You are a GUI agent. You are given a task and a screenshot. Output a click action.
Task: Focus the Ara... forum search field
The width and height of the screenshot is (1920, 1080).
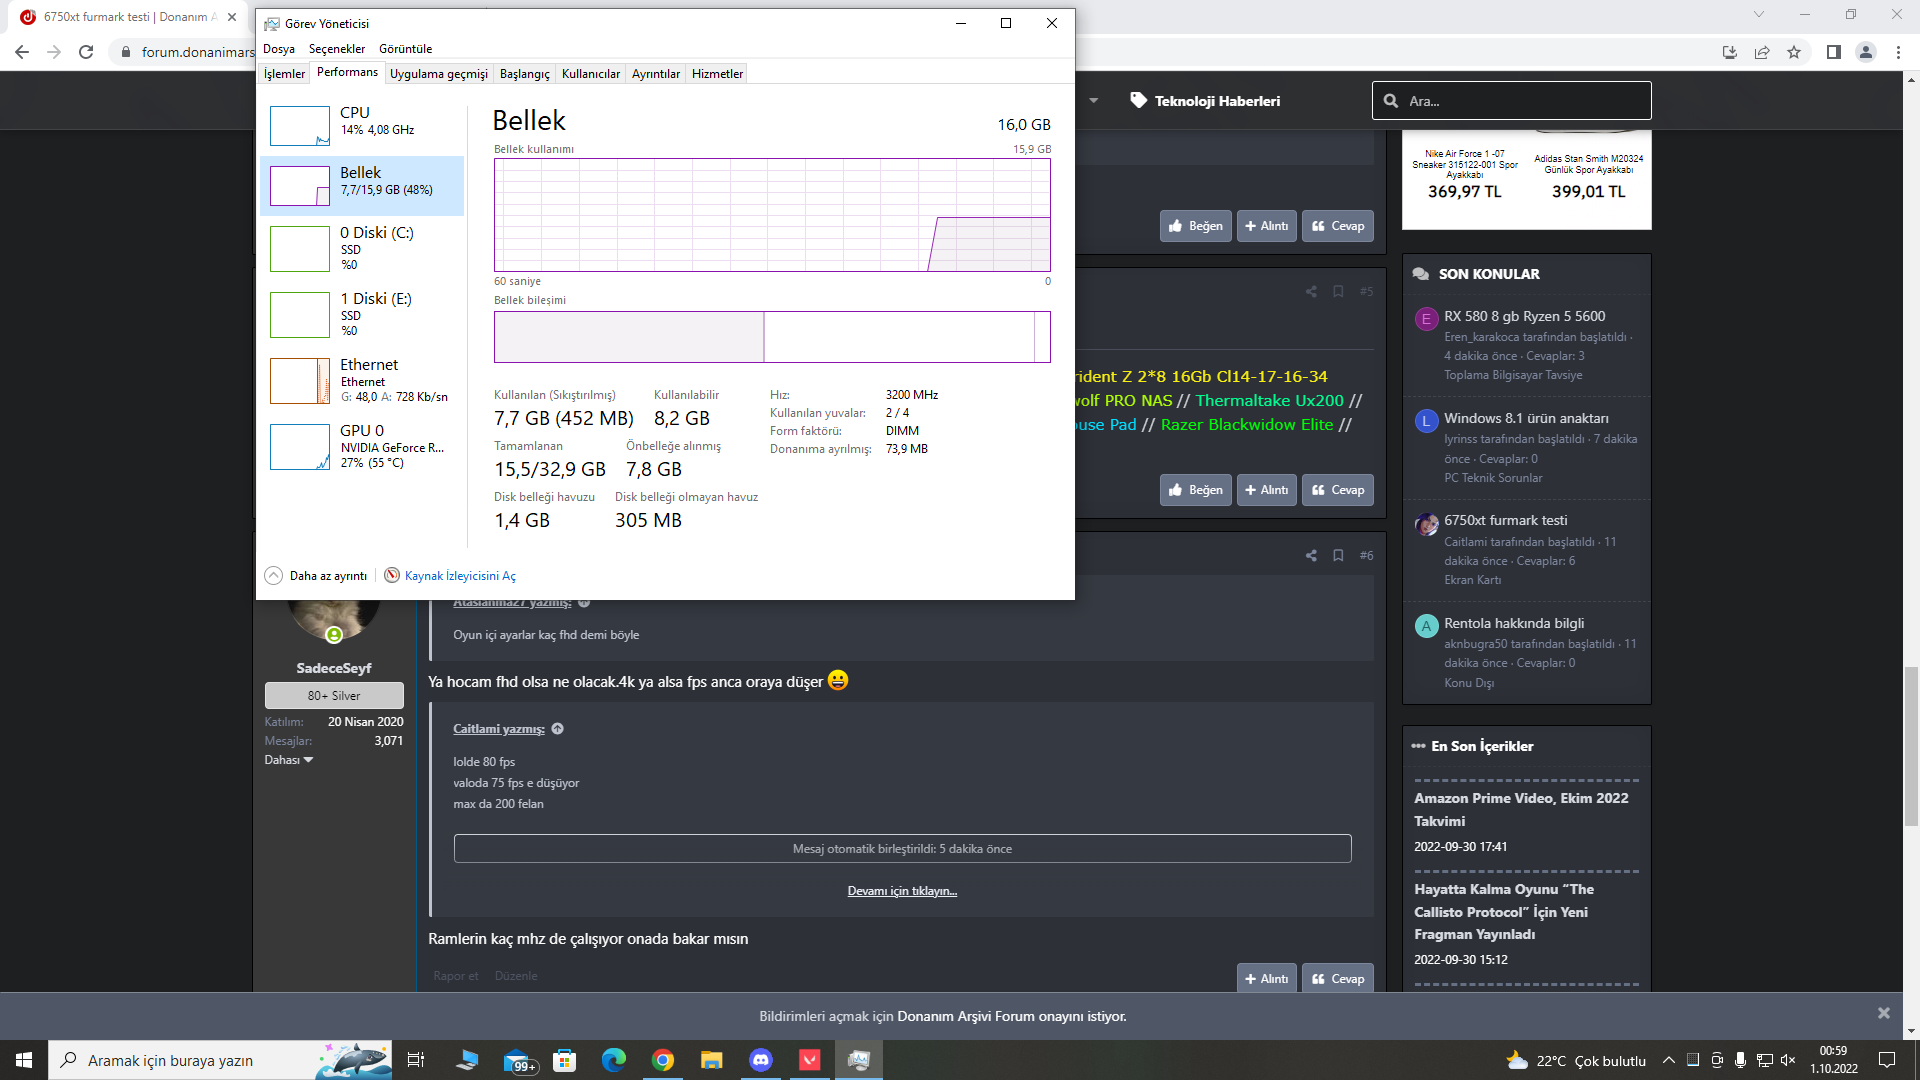[1512, 101]
